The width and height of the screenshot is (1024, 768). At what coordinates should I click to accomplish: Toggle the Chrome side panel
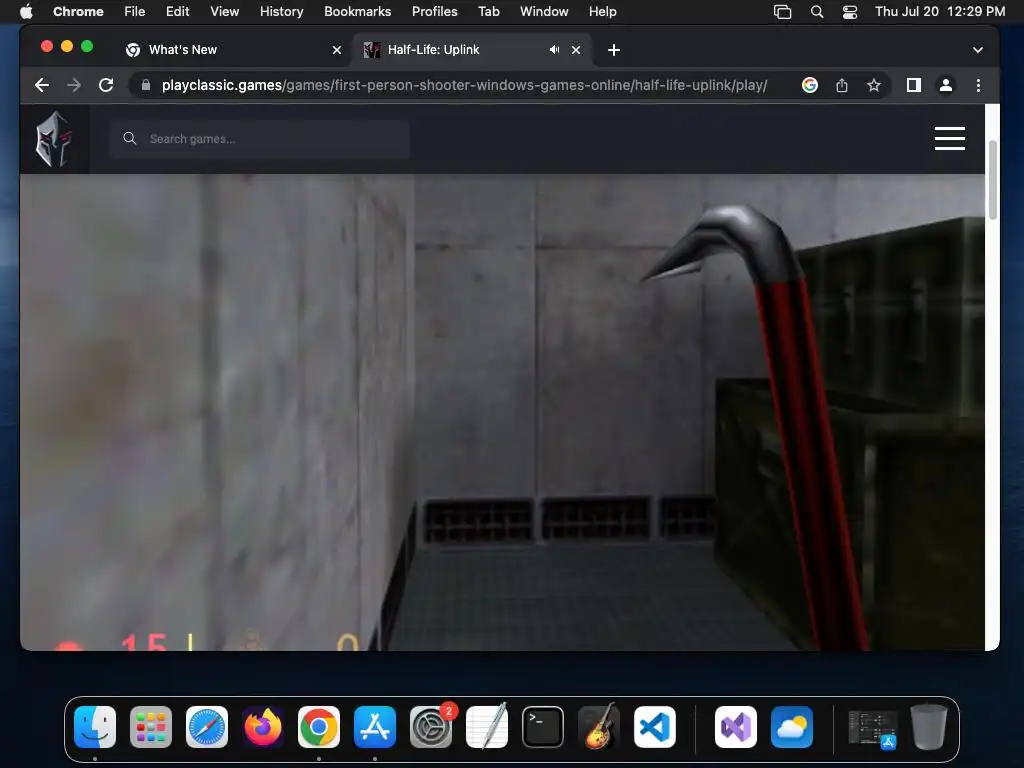click(914, 85)
